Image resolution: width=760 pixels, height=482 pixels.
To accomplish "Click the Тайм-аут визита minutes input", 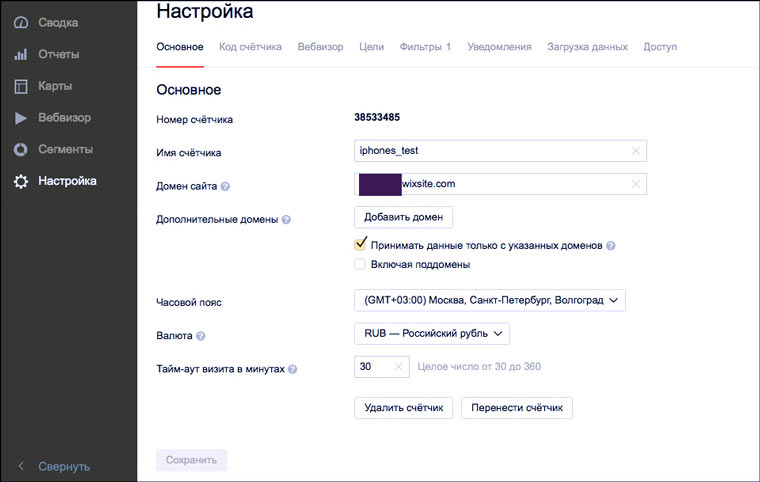I will click(382, 367).
